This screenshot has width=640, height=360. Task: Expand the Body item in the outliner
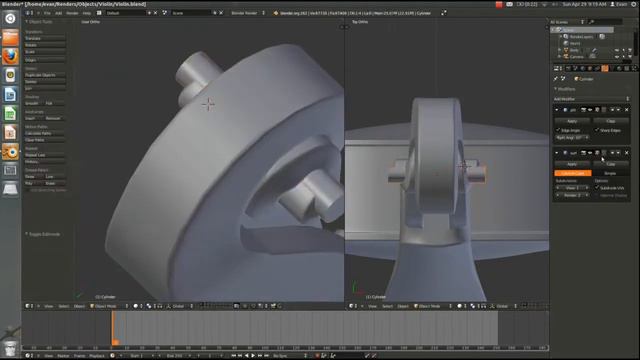(x=560, y=50)
